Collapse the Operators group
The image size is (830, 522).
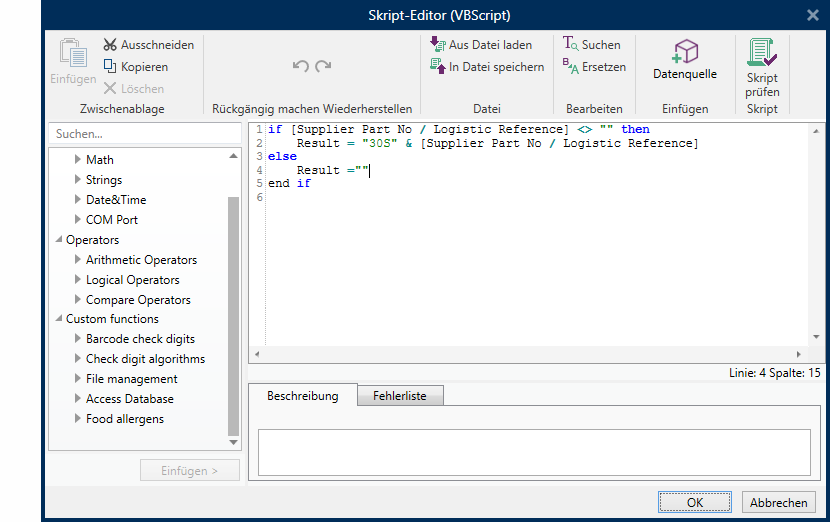pyautogui.click(x=58, y=239)
